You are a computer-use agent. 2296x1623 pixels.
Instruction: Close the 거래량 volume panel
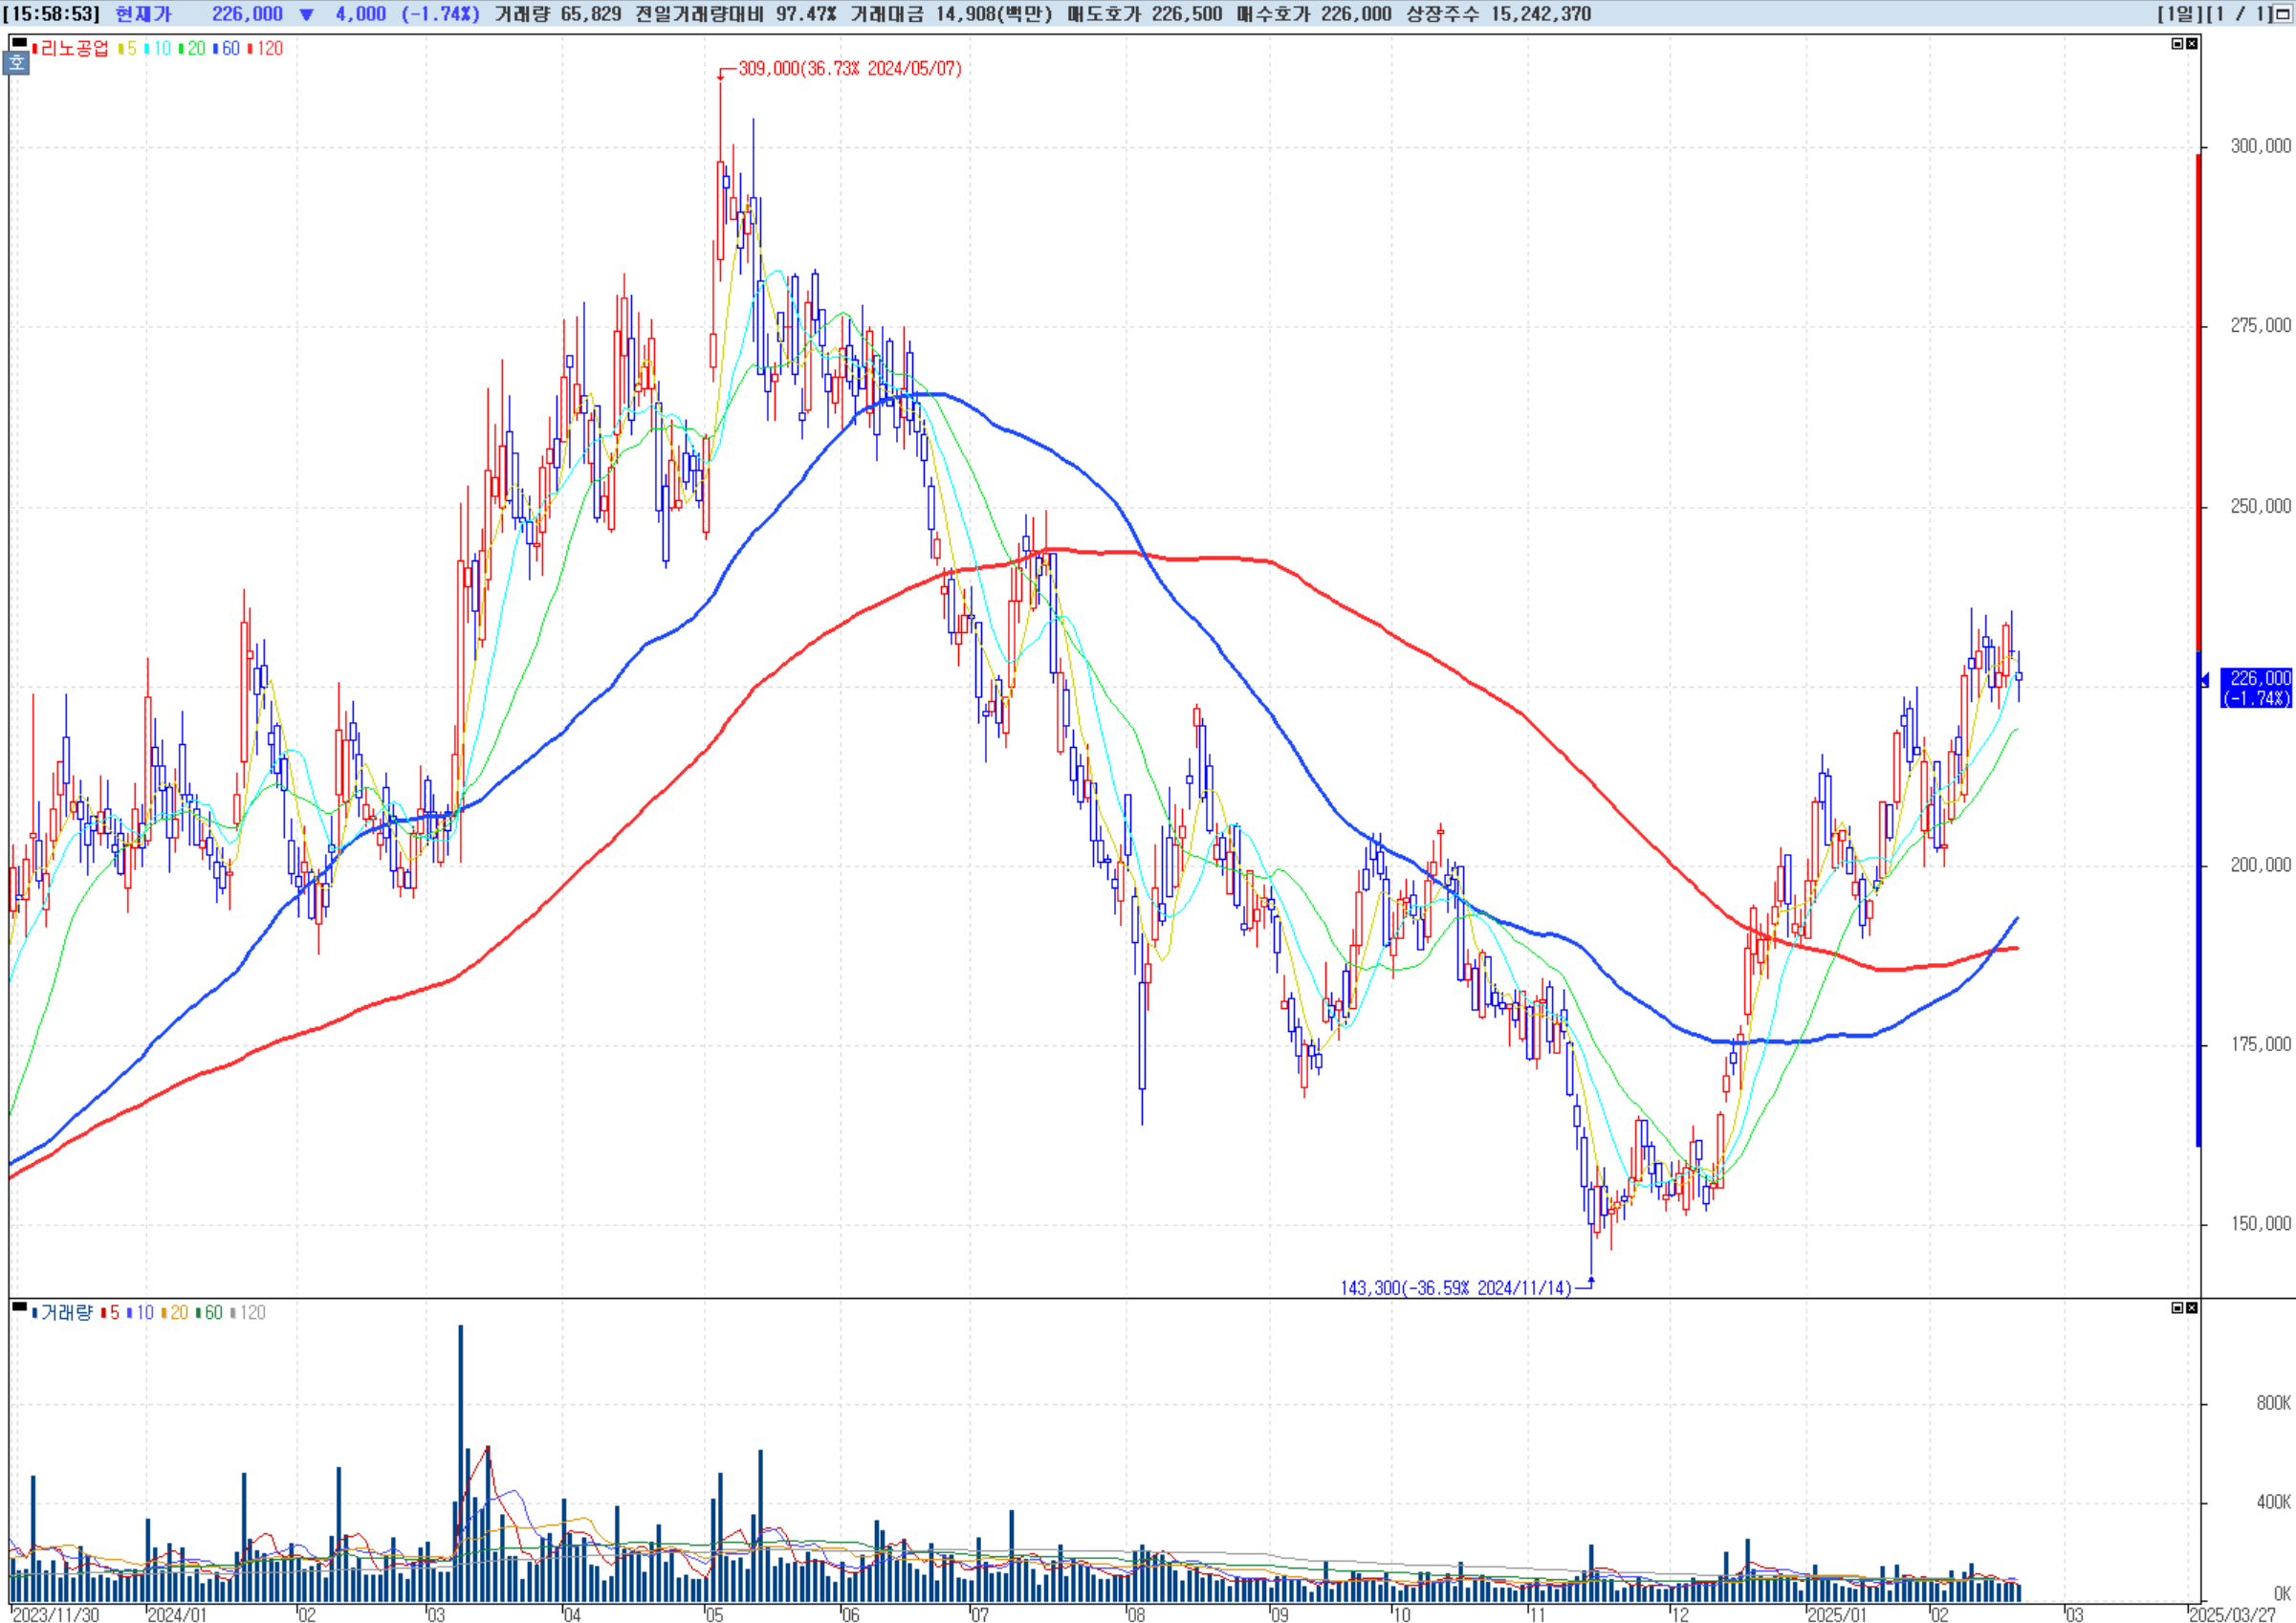pyautogui.click(x=2191, y=1308)
